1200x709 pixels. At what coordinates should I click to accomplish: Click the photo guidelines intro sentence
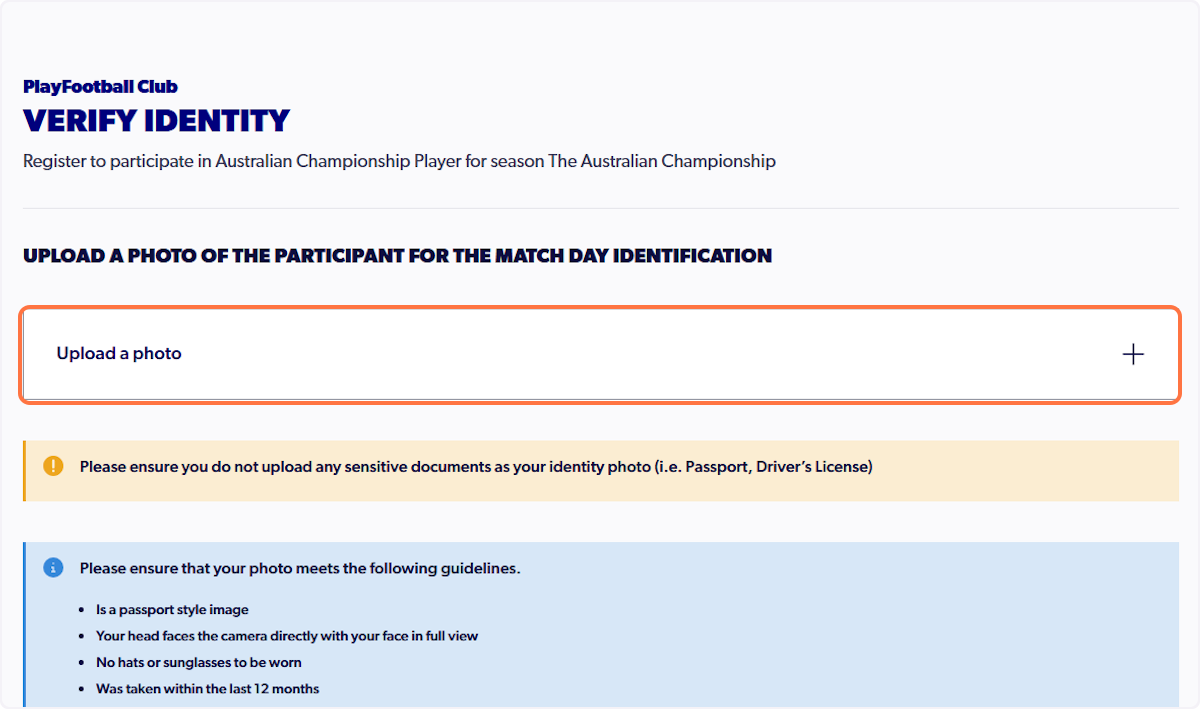(300, 568)
